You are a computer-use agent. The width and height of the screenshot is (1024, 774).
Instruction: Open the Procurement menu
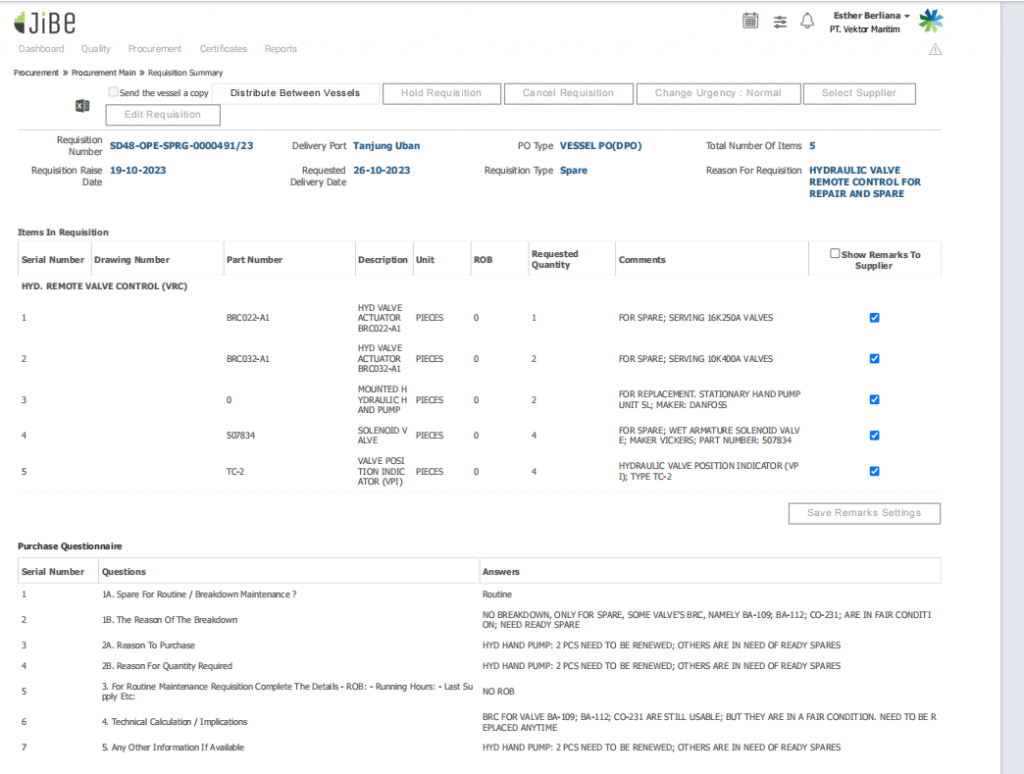155,49
